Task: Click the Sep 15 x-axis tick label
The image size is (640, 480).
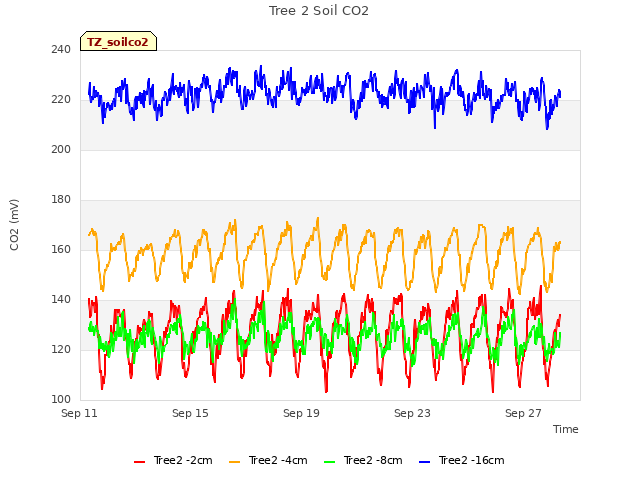Action: (x=190, y=413)
